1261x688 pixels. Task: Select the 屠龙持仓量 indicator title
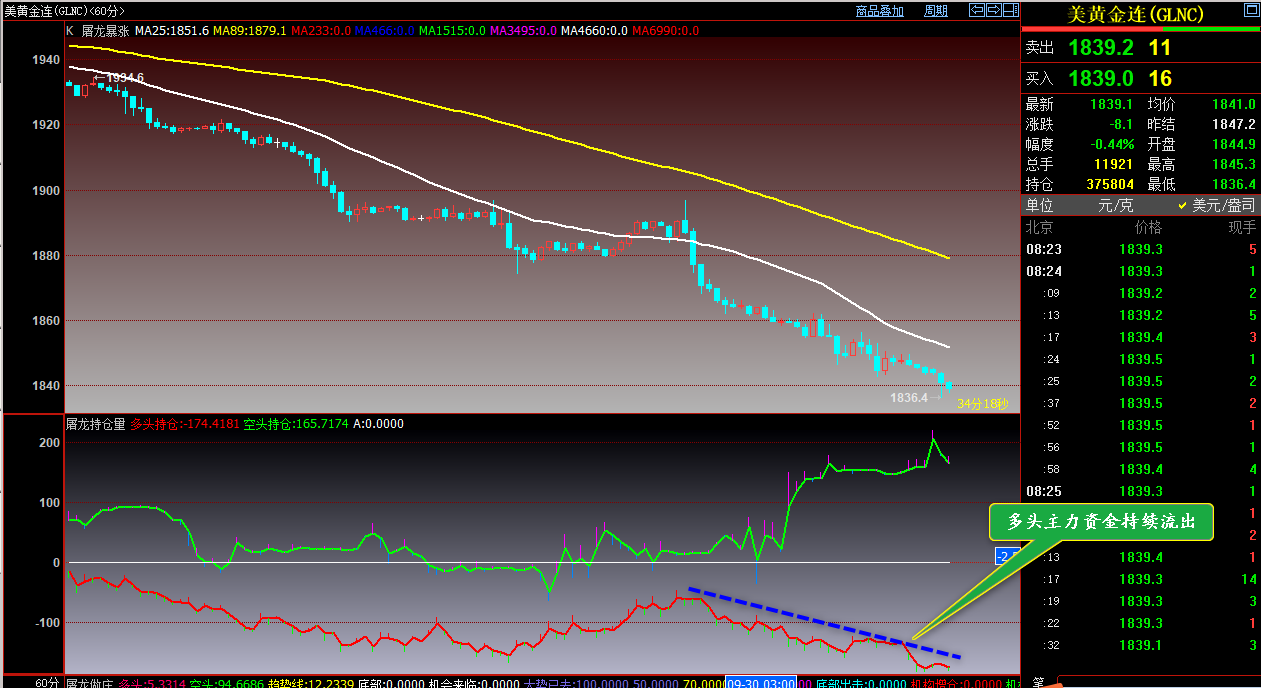96,424
